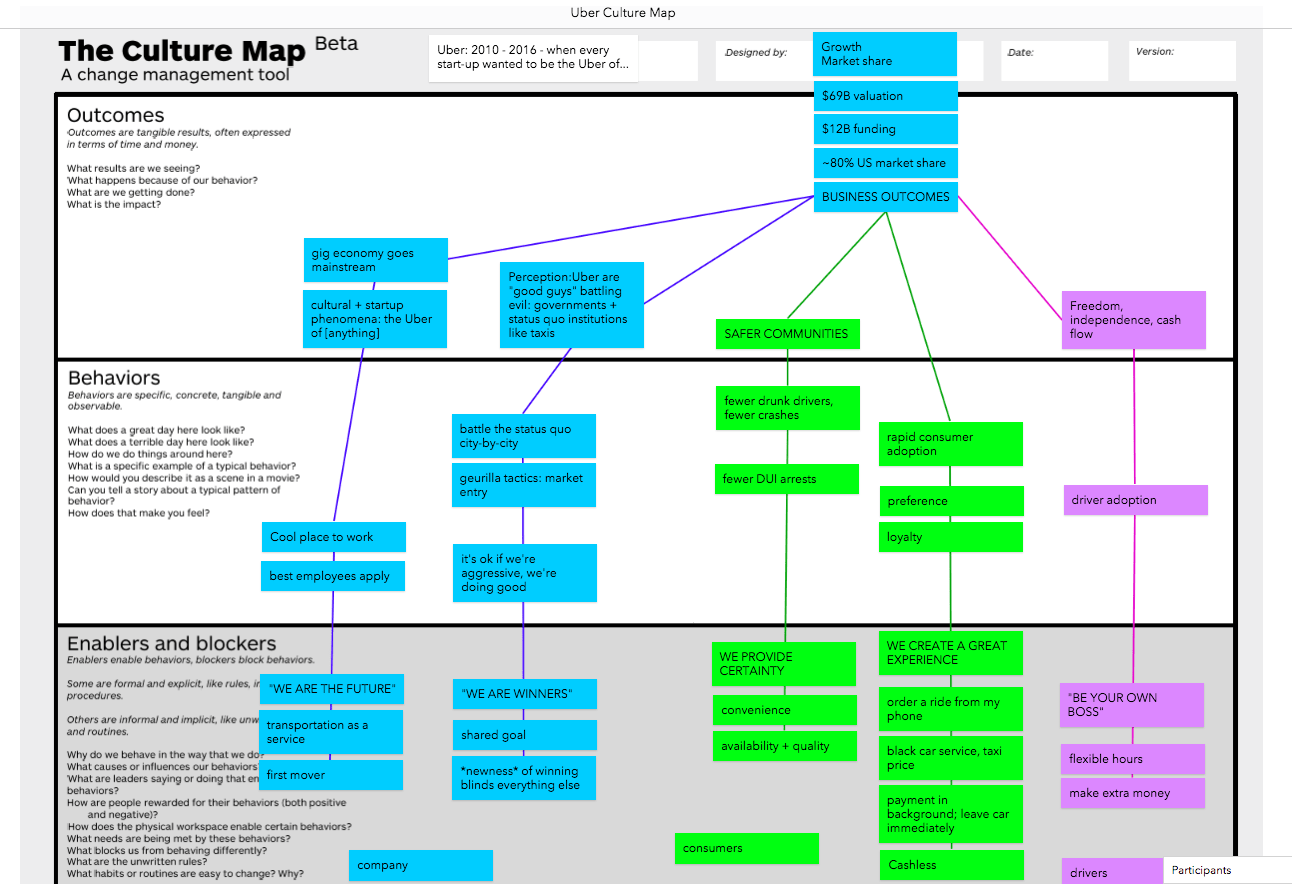Select the 'BUSINESS OUTCOMES' note
1292x884 pixels.
pos(886,197)
